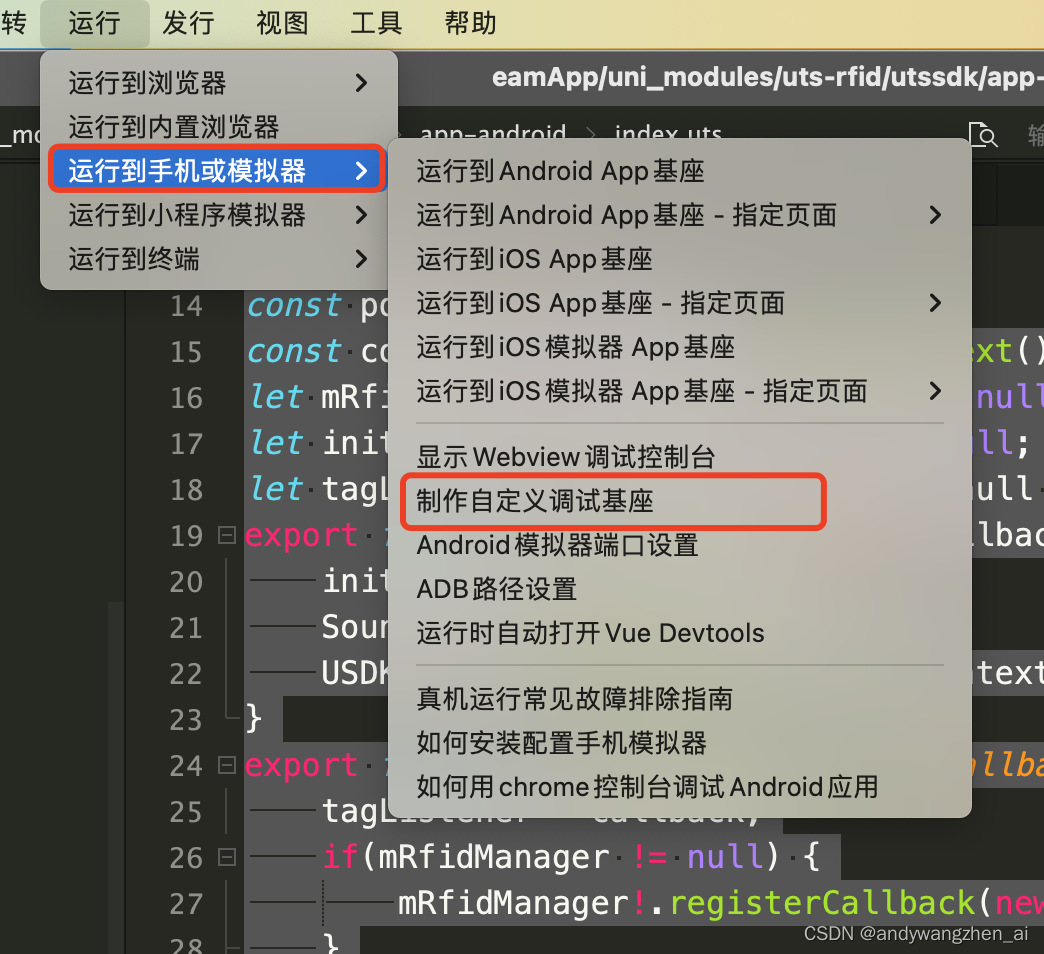Click line number 27 in gutter

(x=186, y=903)
